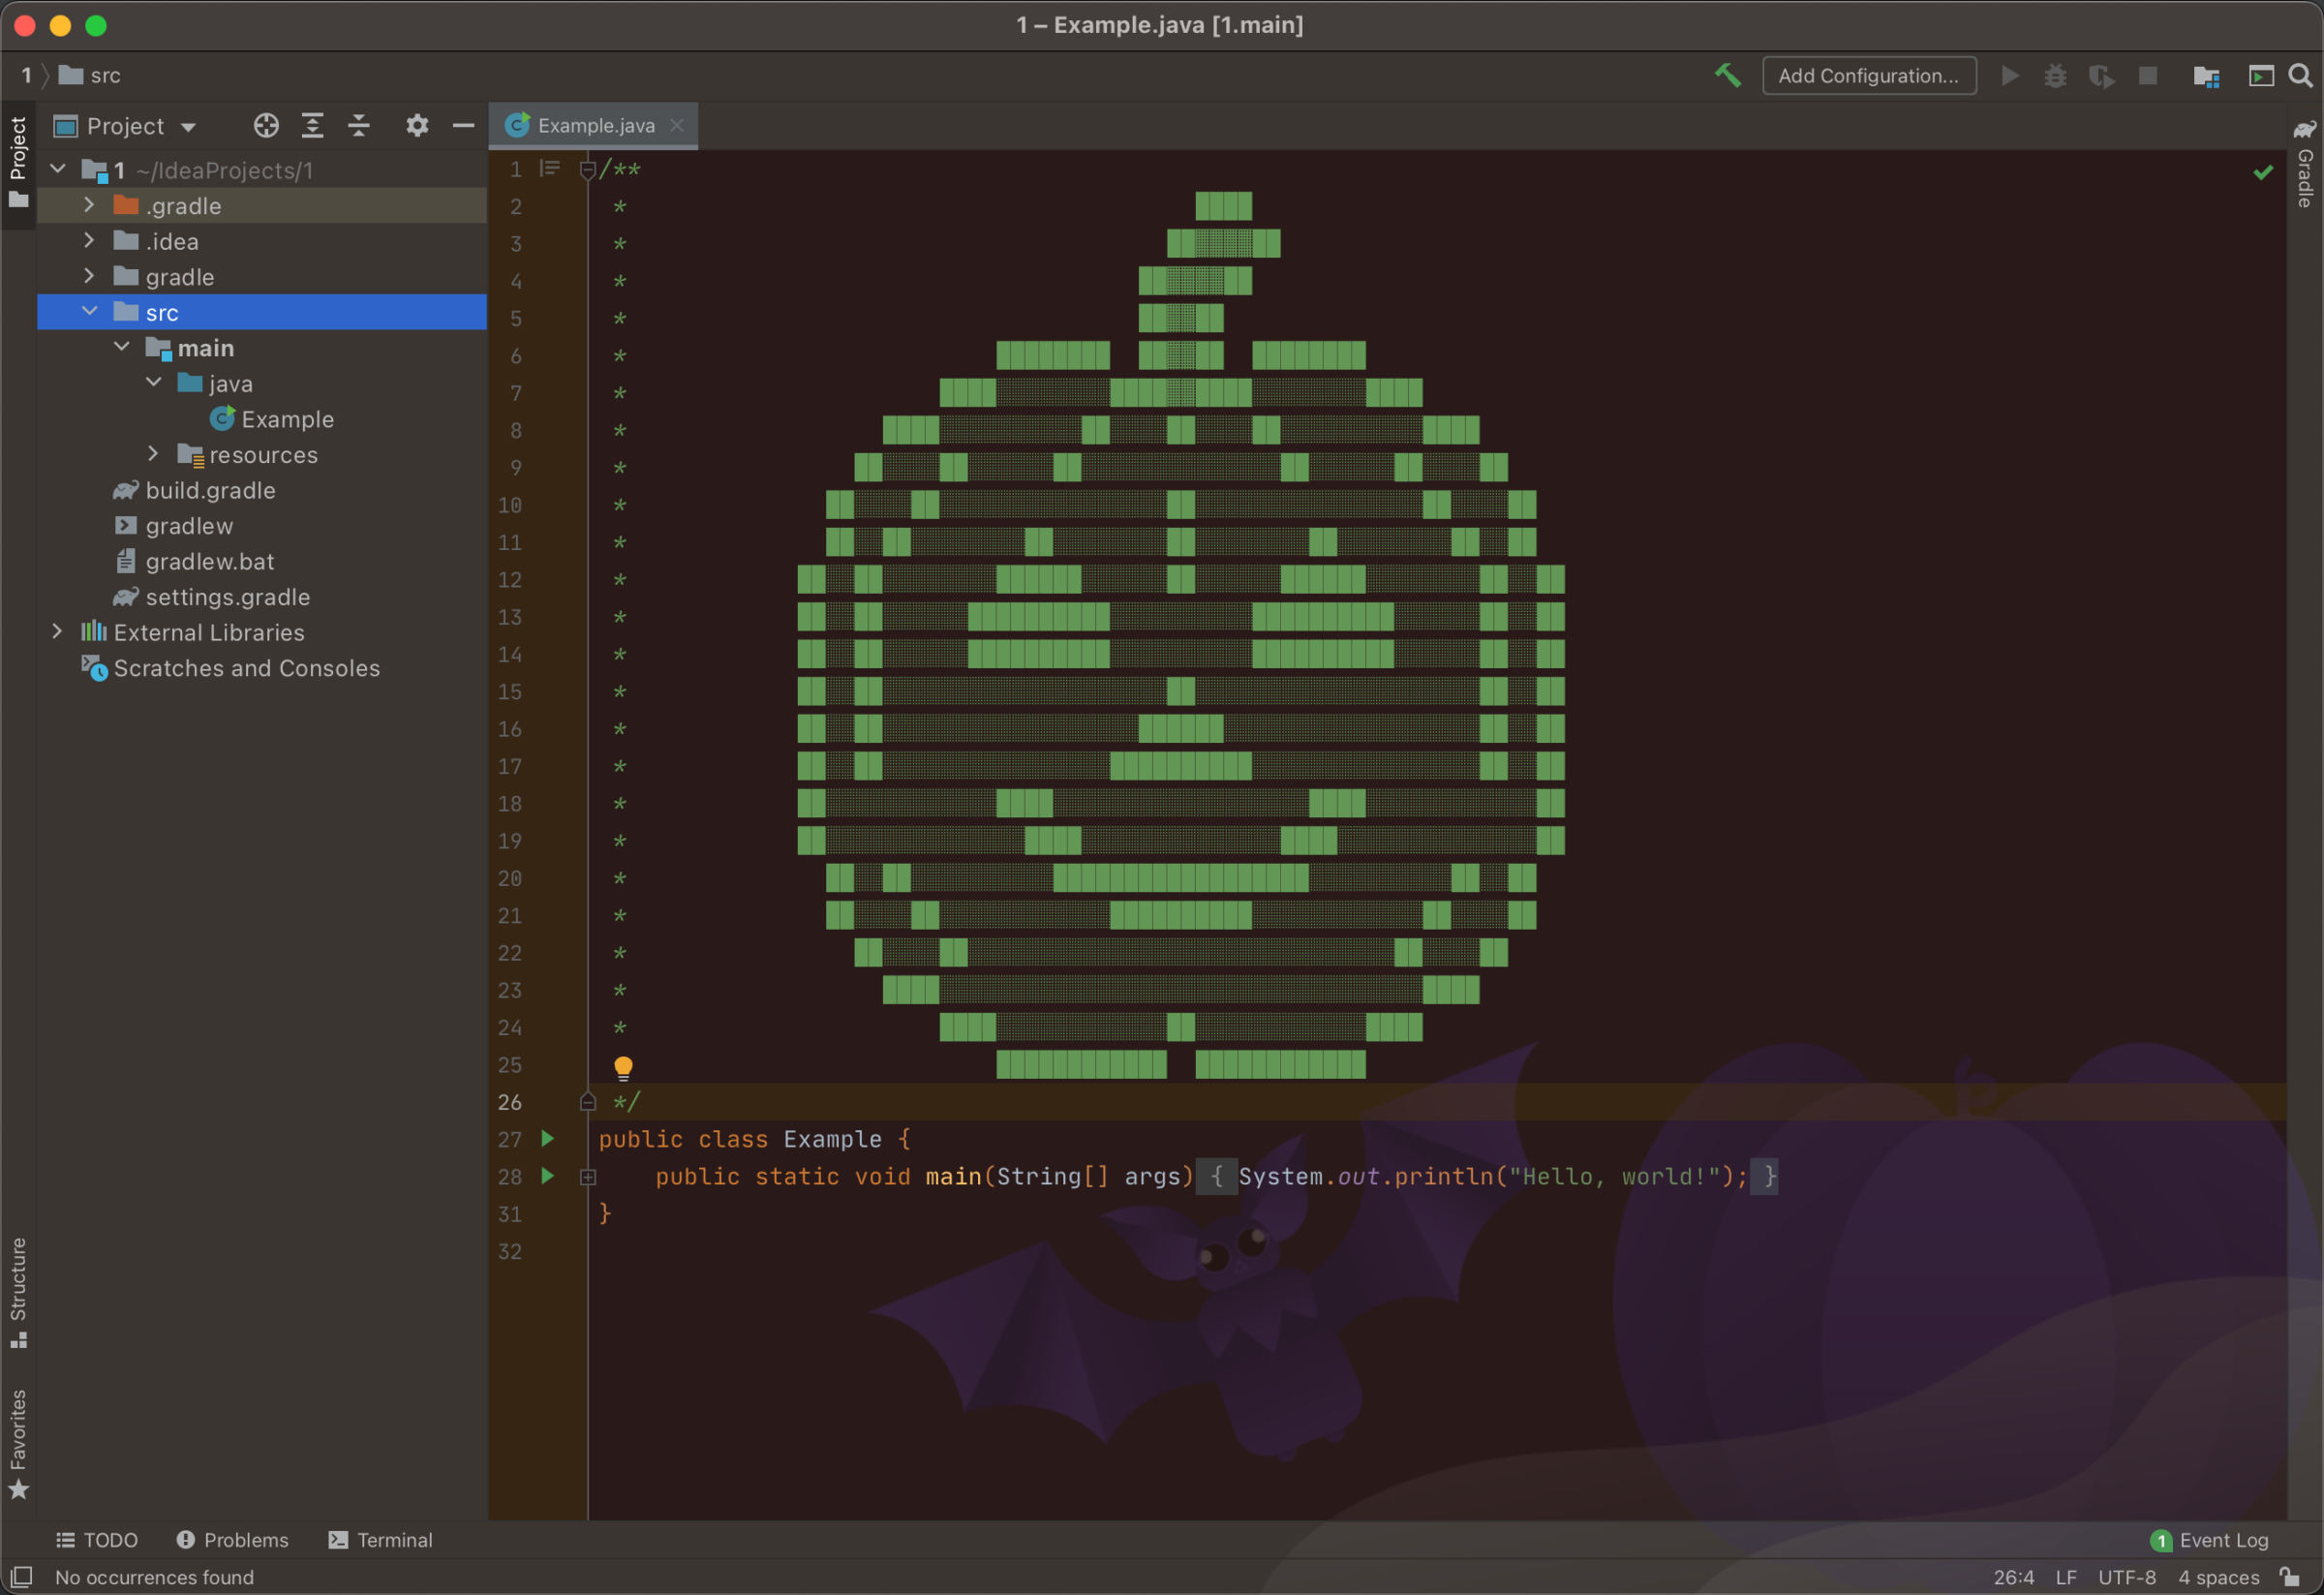Viewport: 2324px width, 1595px height.
Task: Click line separator LF in status bar
Action: [x=2066, y=1577]
